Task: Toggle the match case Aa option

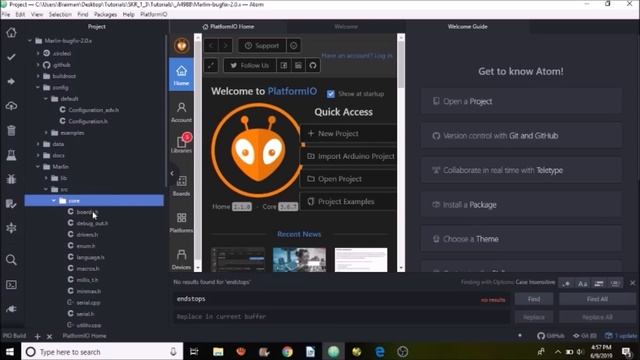Action: (582, 283)
